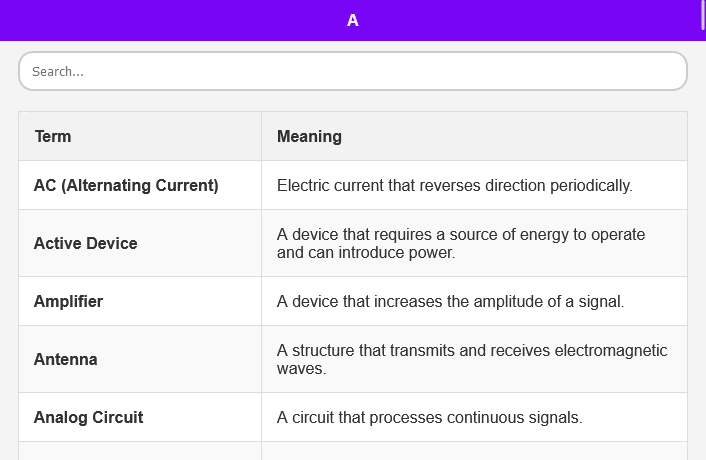Viewport: 706px width, 460px height.
Task: Click the Antenna meaning text
Action: 472,359
